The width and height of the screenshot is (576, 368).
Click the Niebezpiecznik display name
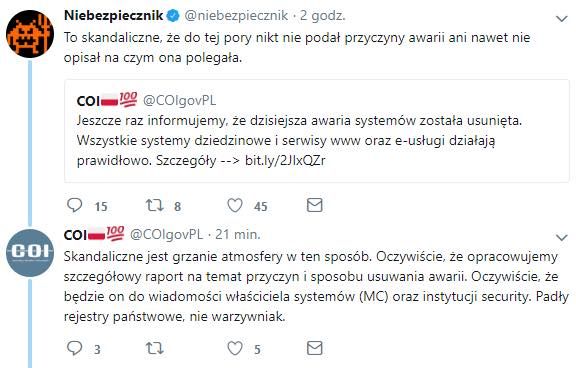[114, 15]
